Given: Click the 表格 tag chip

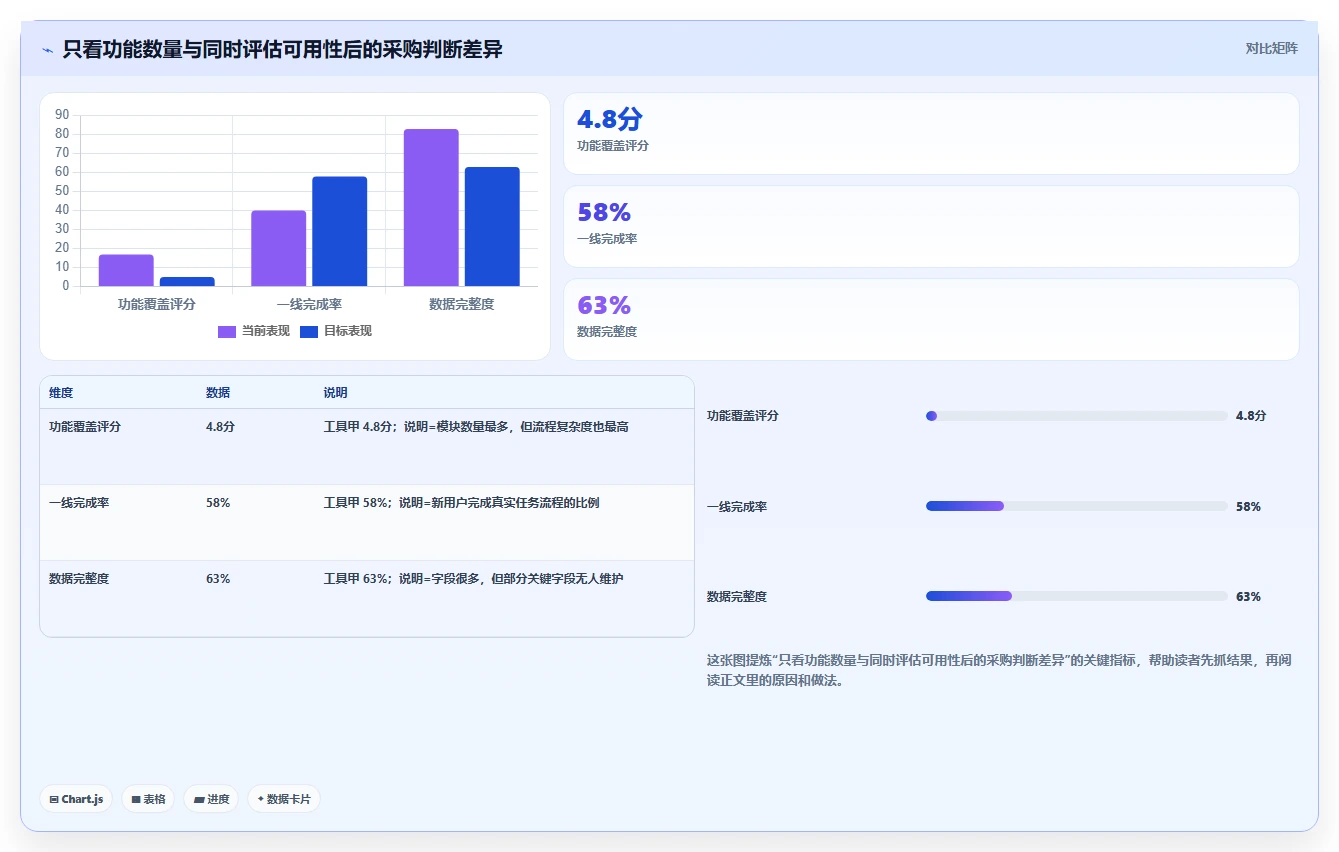Looking at the screenshot, I should (x=148, y=799).
